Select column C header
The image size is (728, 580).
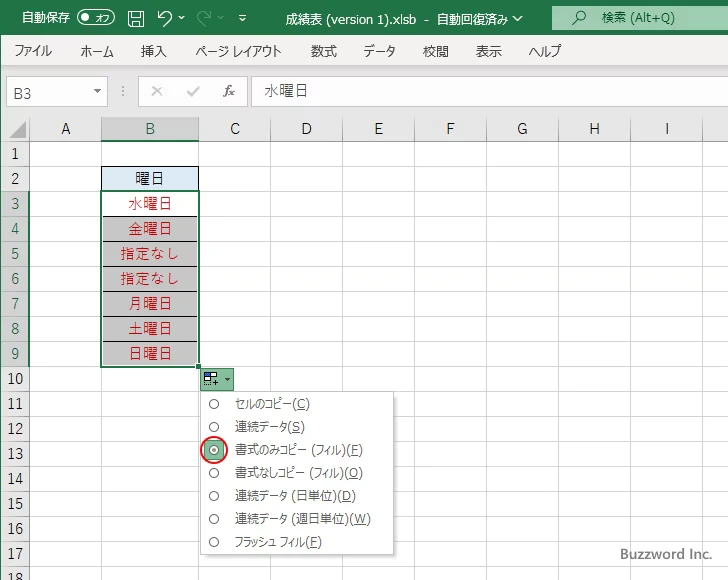pyautogui.click(x=234, y=129)
